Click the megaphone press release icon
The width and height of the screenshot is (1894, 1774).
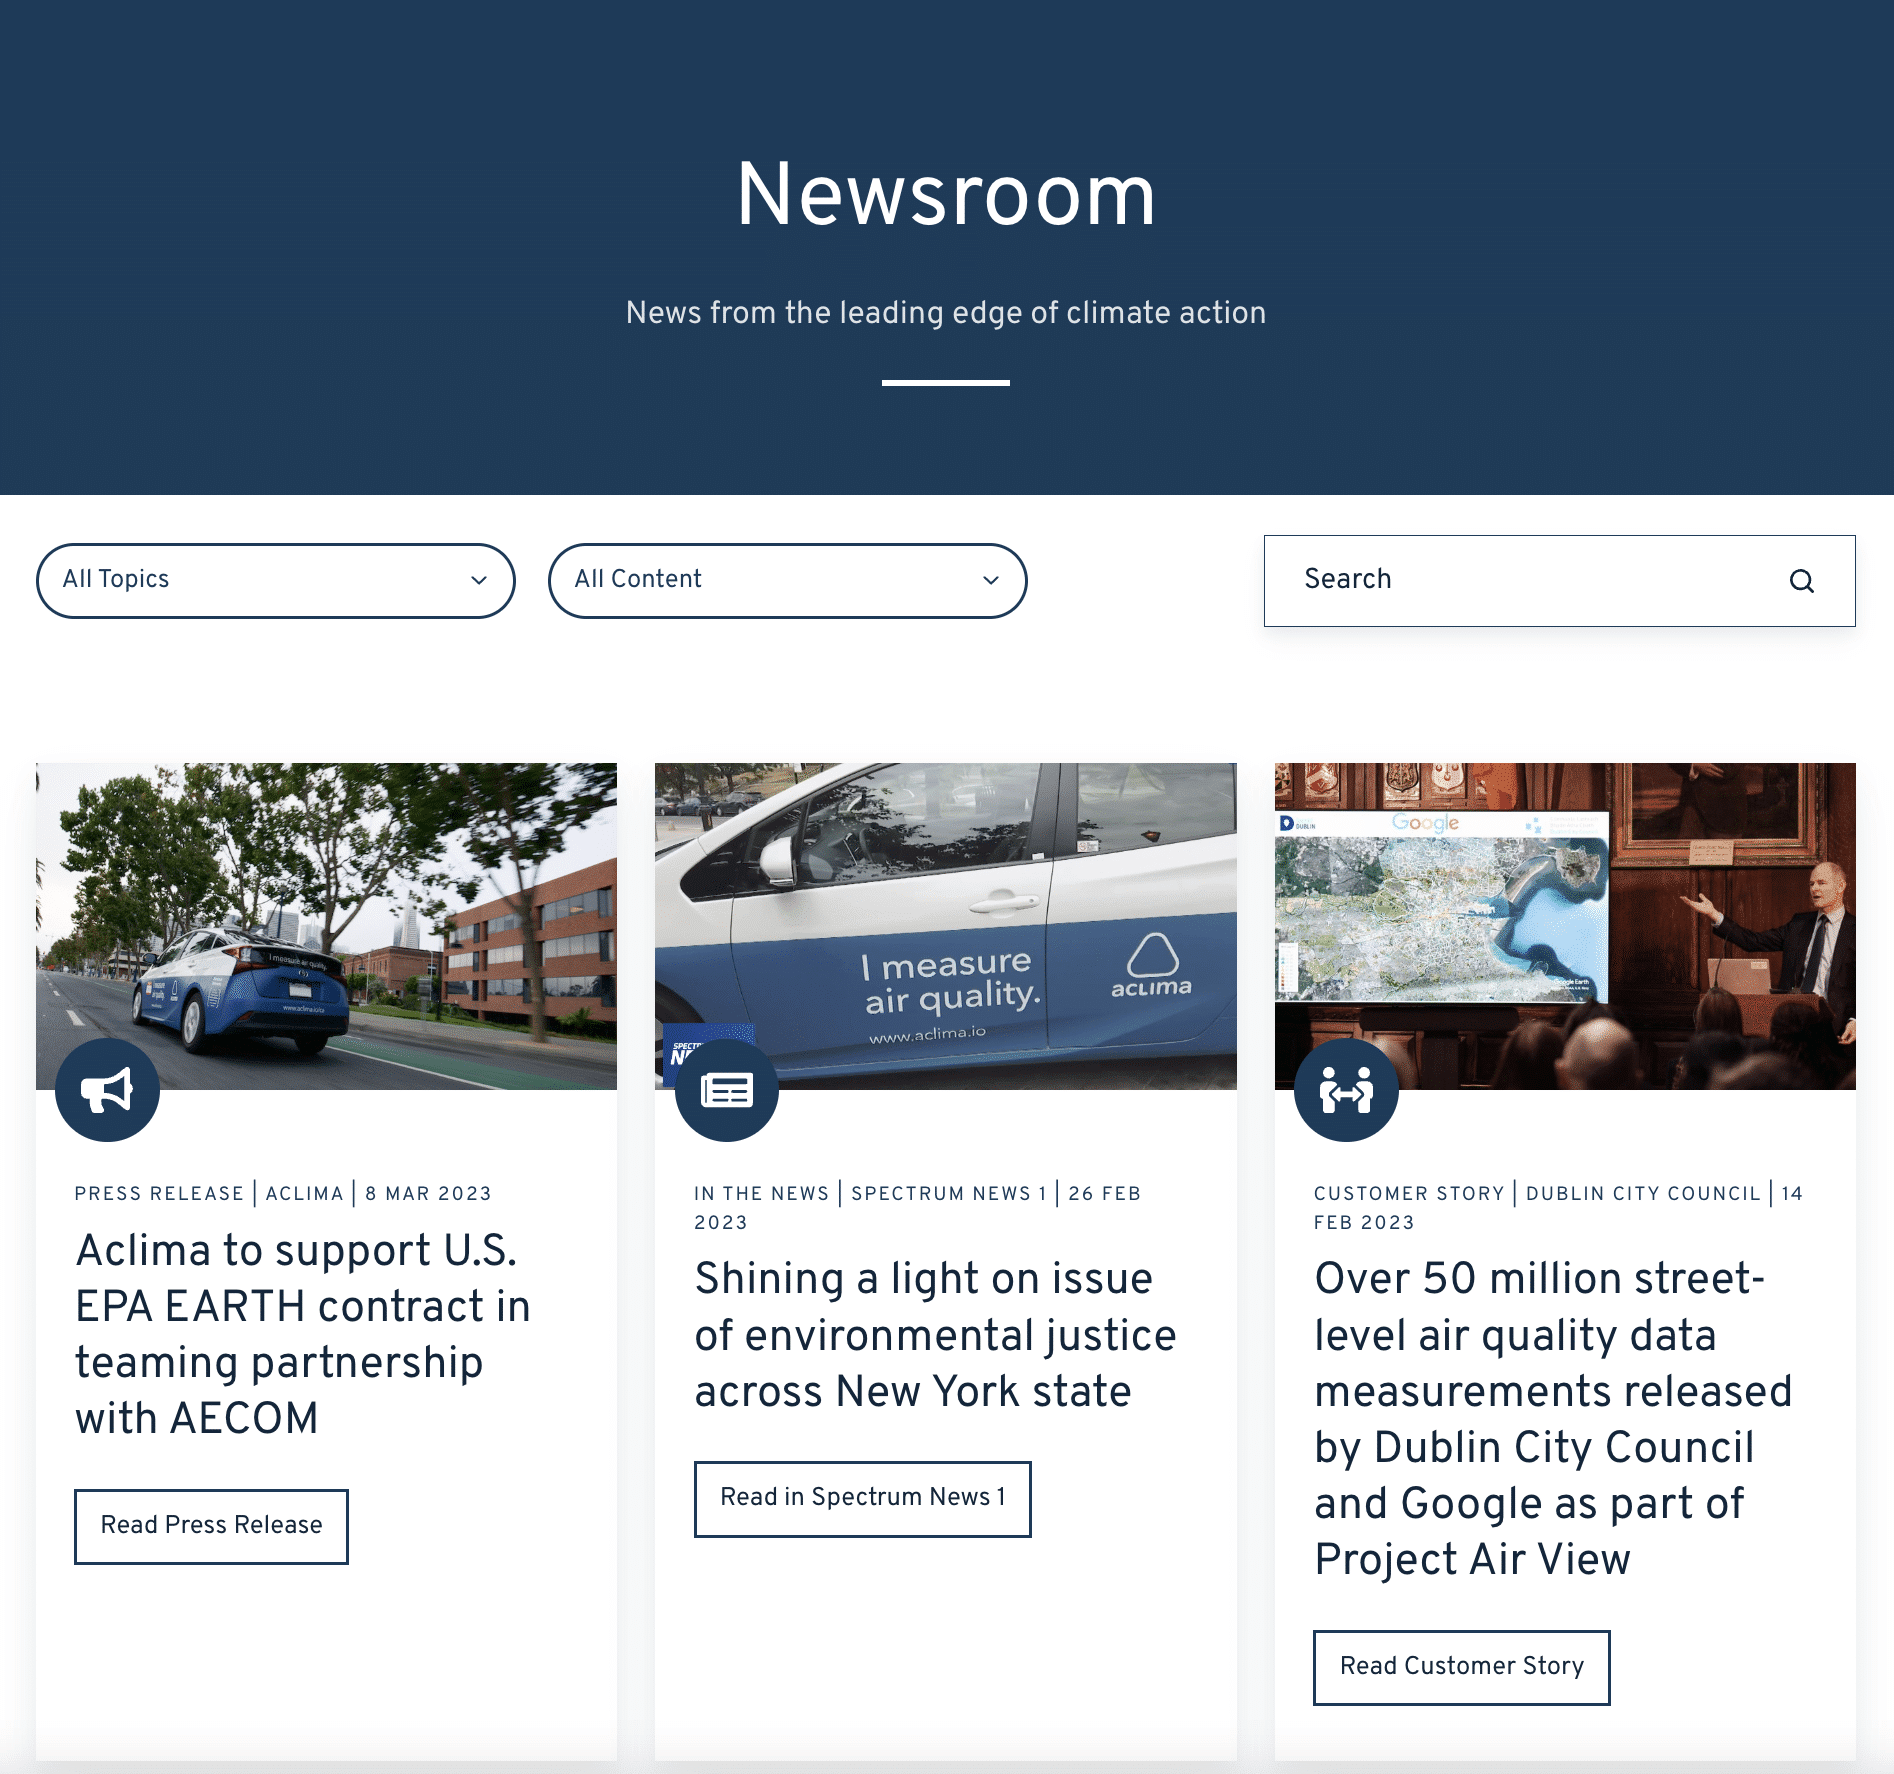pyautogui.click(x=107, y=1091)
